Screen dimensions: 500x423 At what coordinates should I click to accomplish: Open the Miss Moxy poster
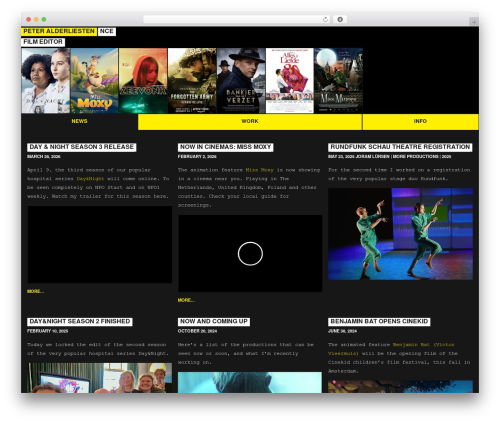click(x=94, y=81)
